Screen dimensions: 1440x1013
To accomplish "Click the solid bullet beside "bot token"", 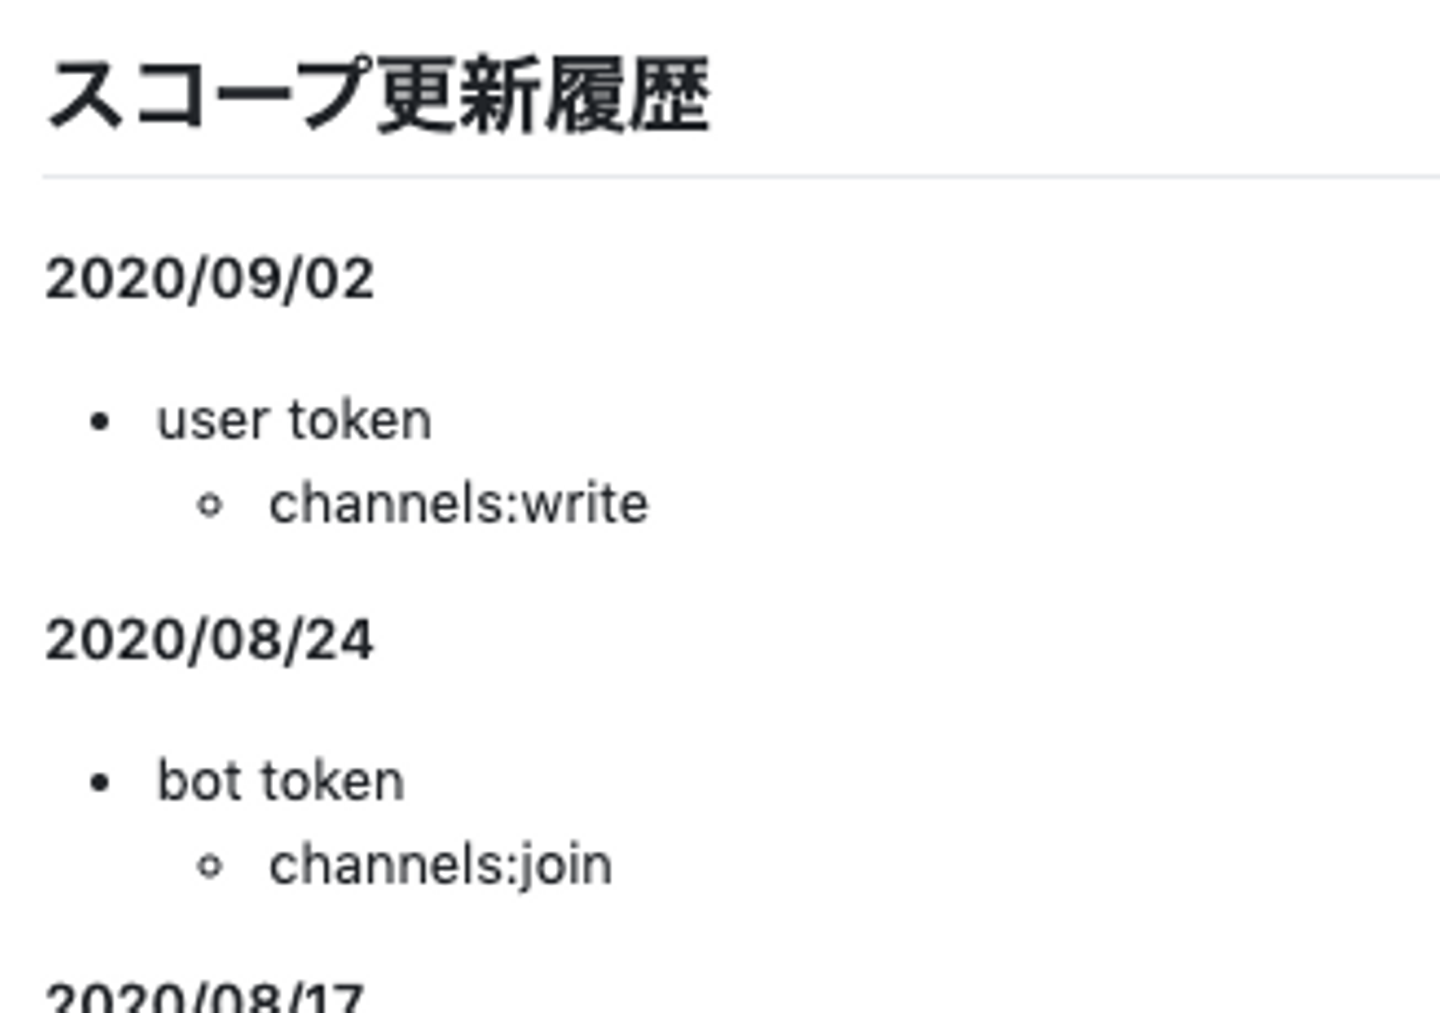I will [x=99, y=783].
